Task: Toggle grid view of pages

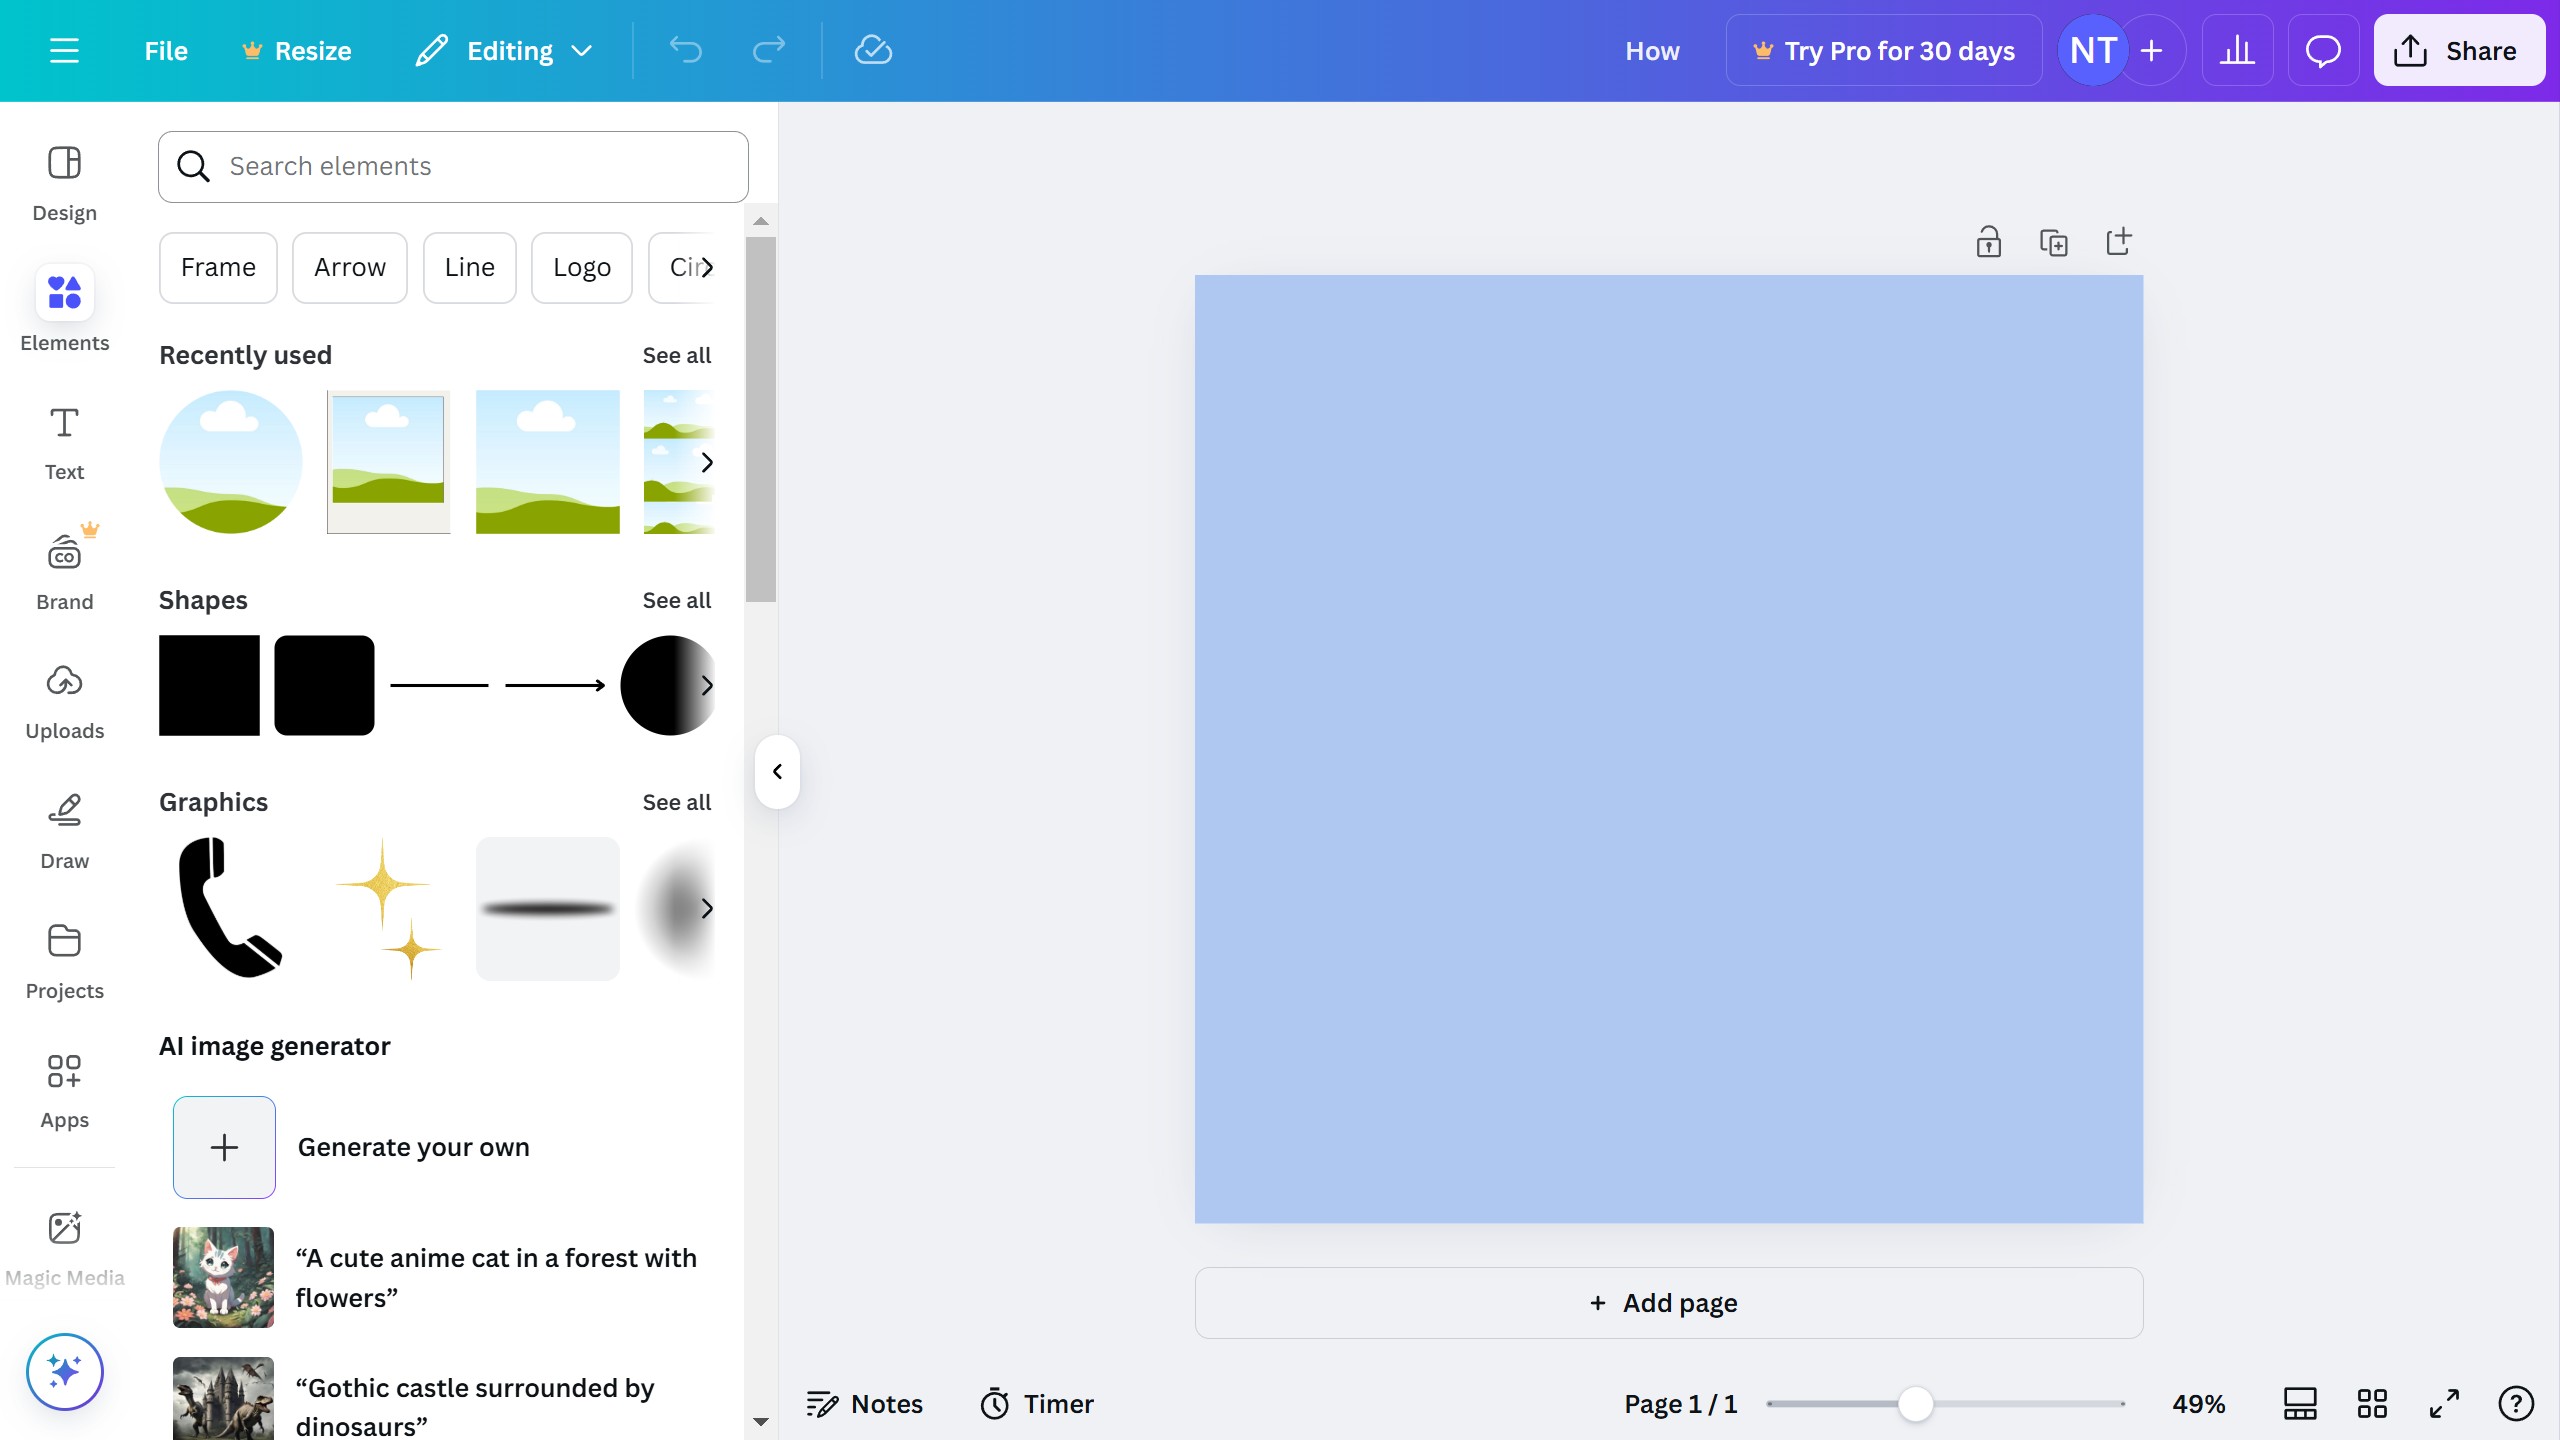Action: [2371, 1403]
